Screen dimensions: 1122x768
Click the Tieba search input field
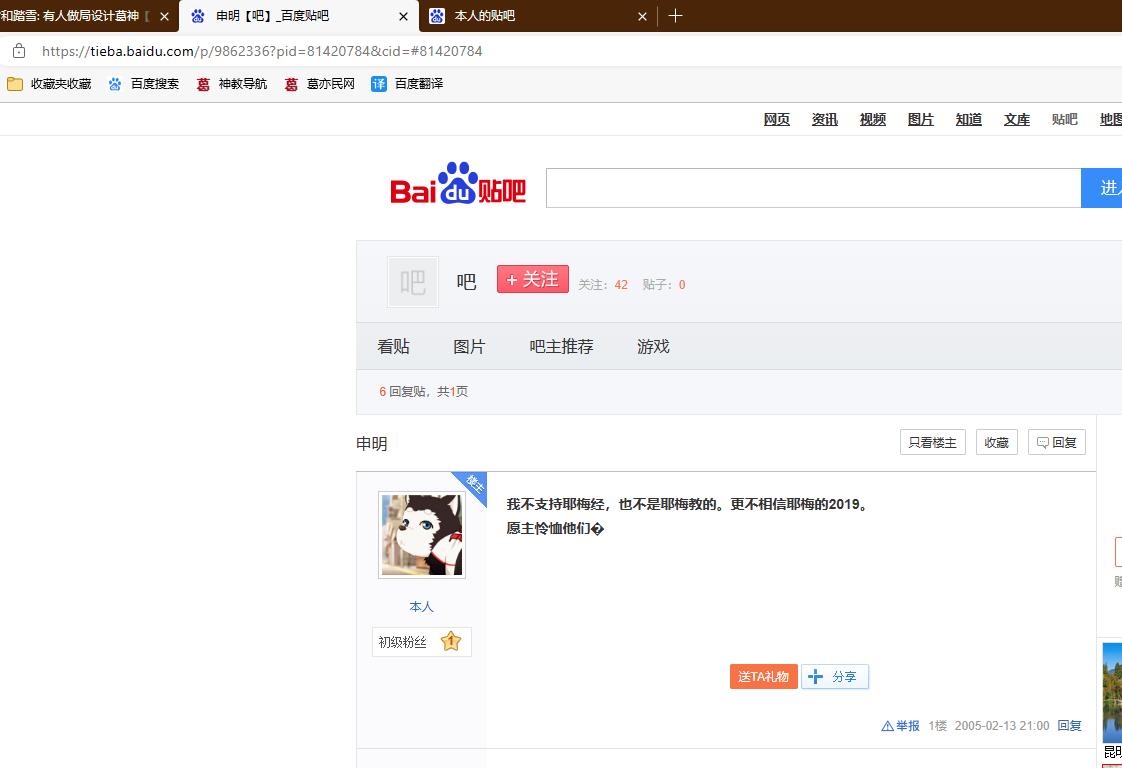click(812, 188)
